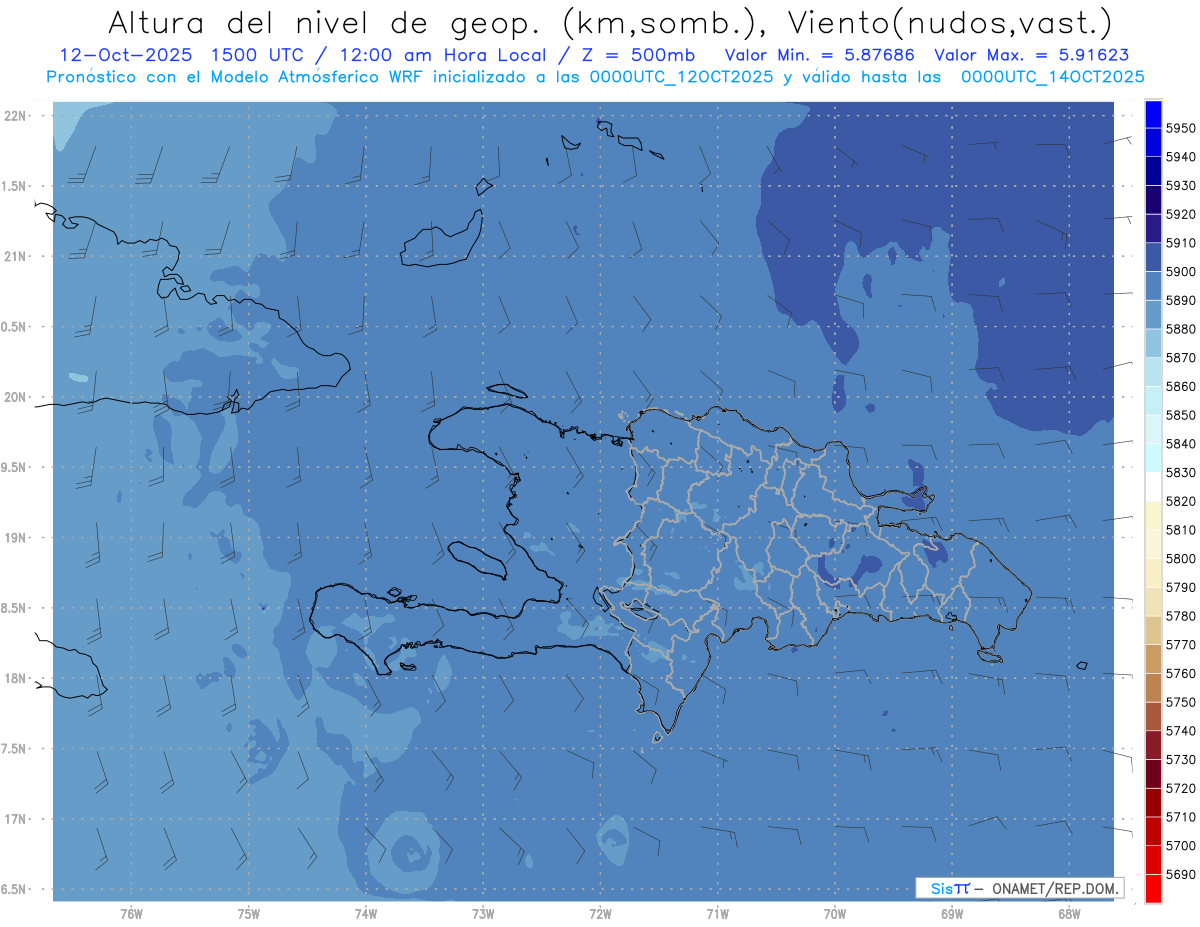Click the 5900 label on the color scale

tap(1180, 272)
